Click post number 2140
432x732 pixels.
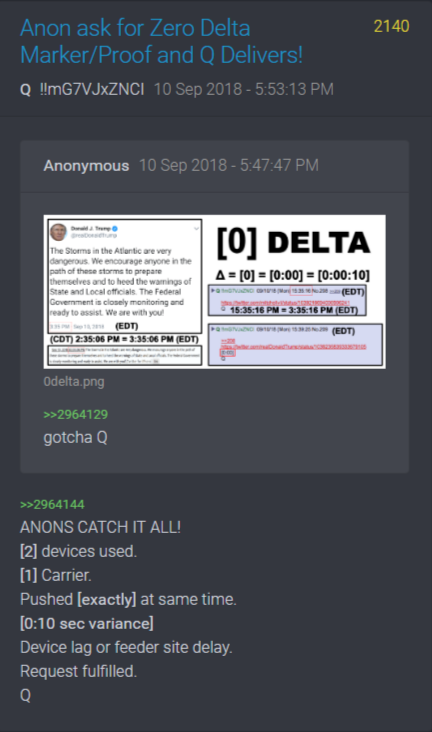pyautogui.click(x=391, y=27)
